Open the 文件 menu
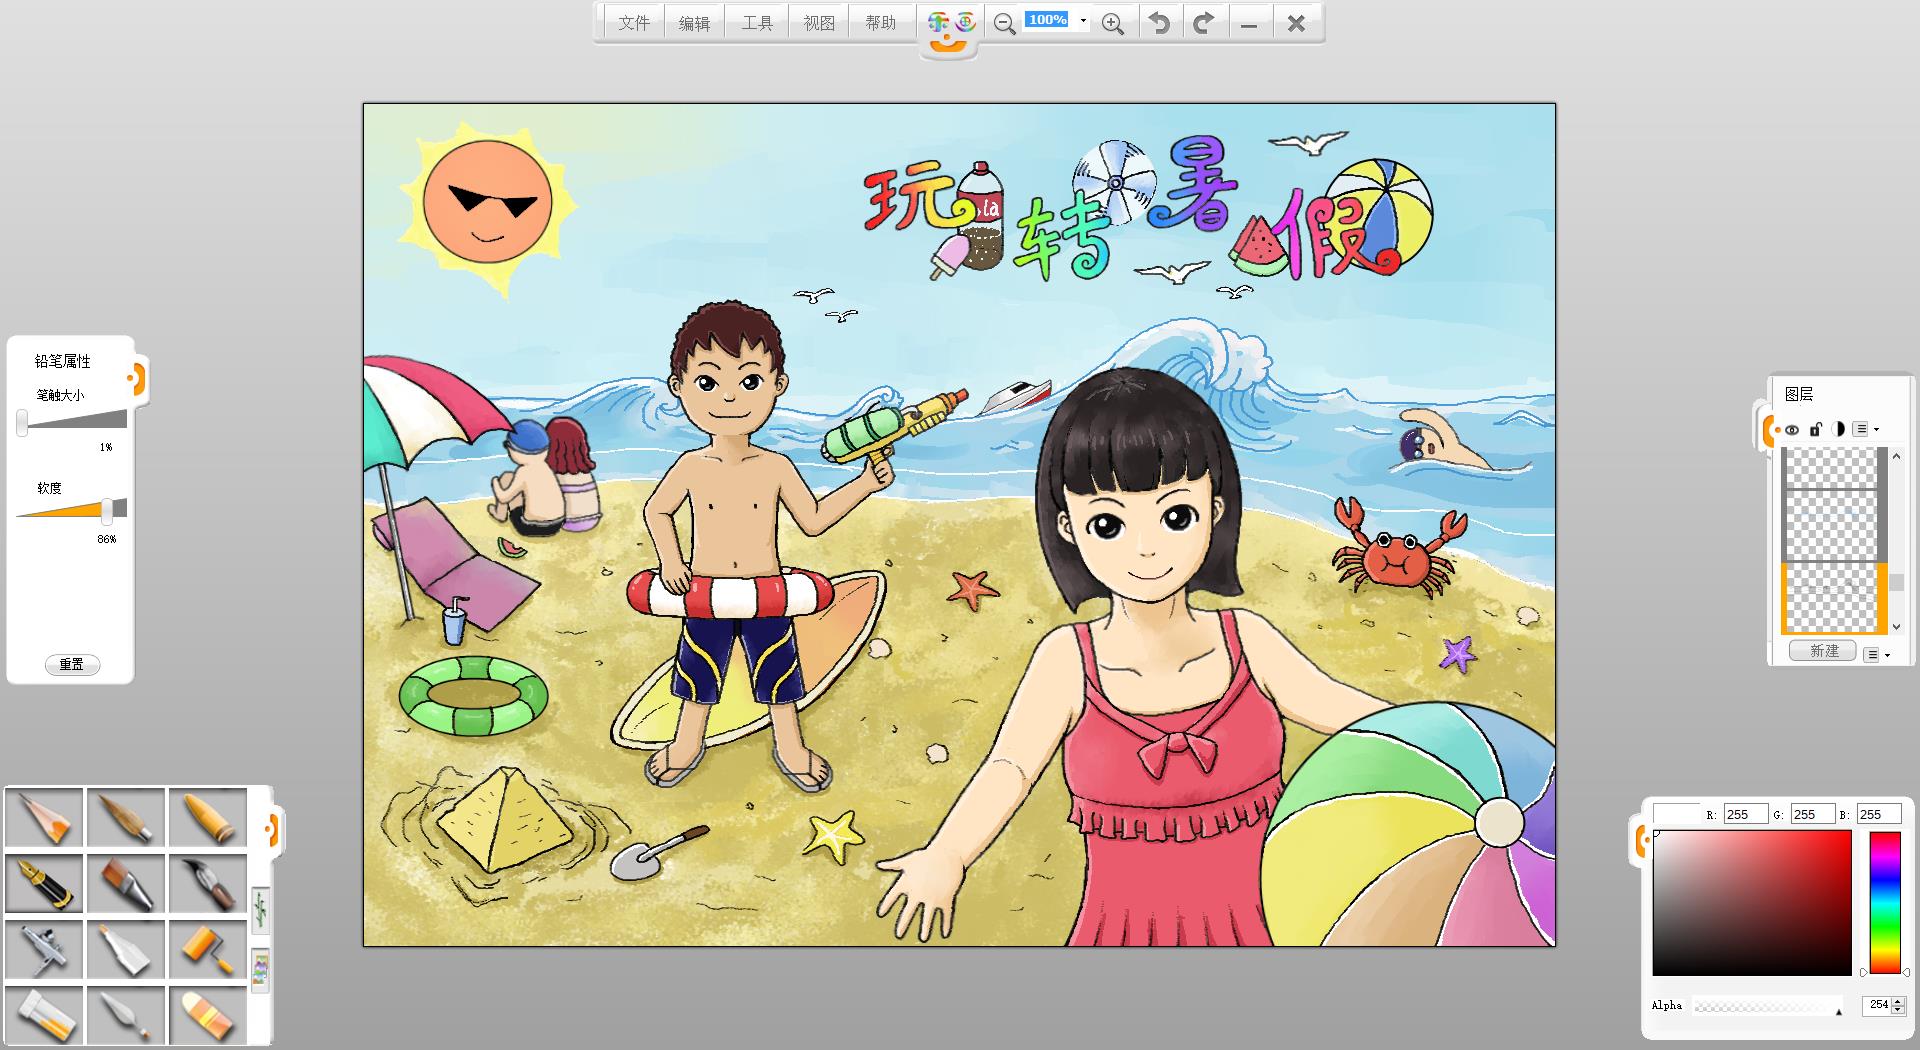 pyautogui.click(x=633, y=23)
